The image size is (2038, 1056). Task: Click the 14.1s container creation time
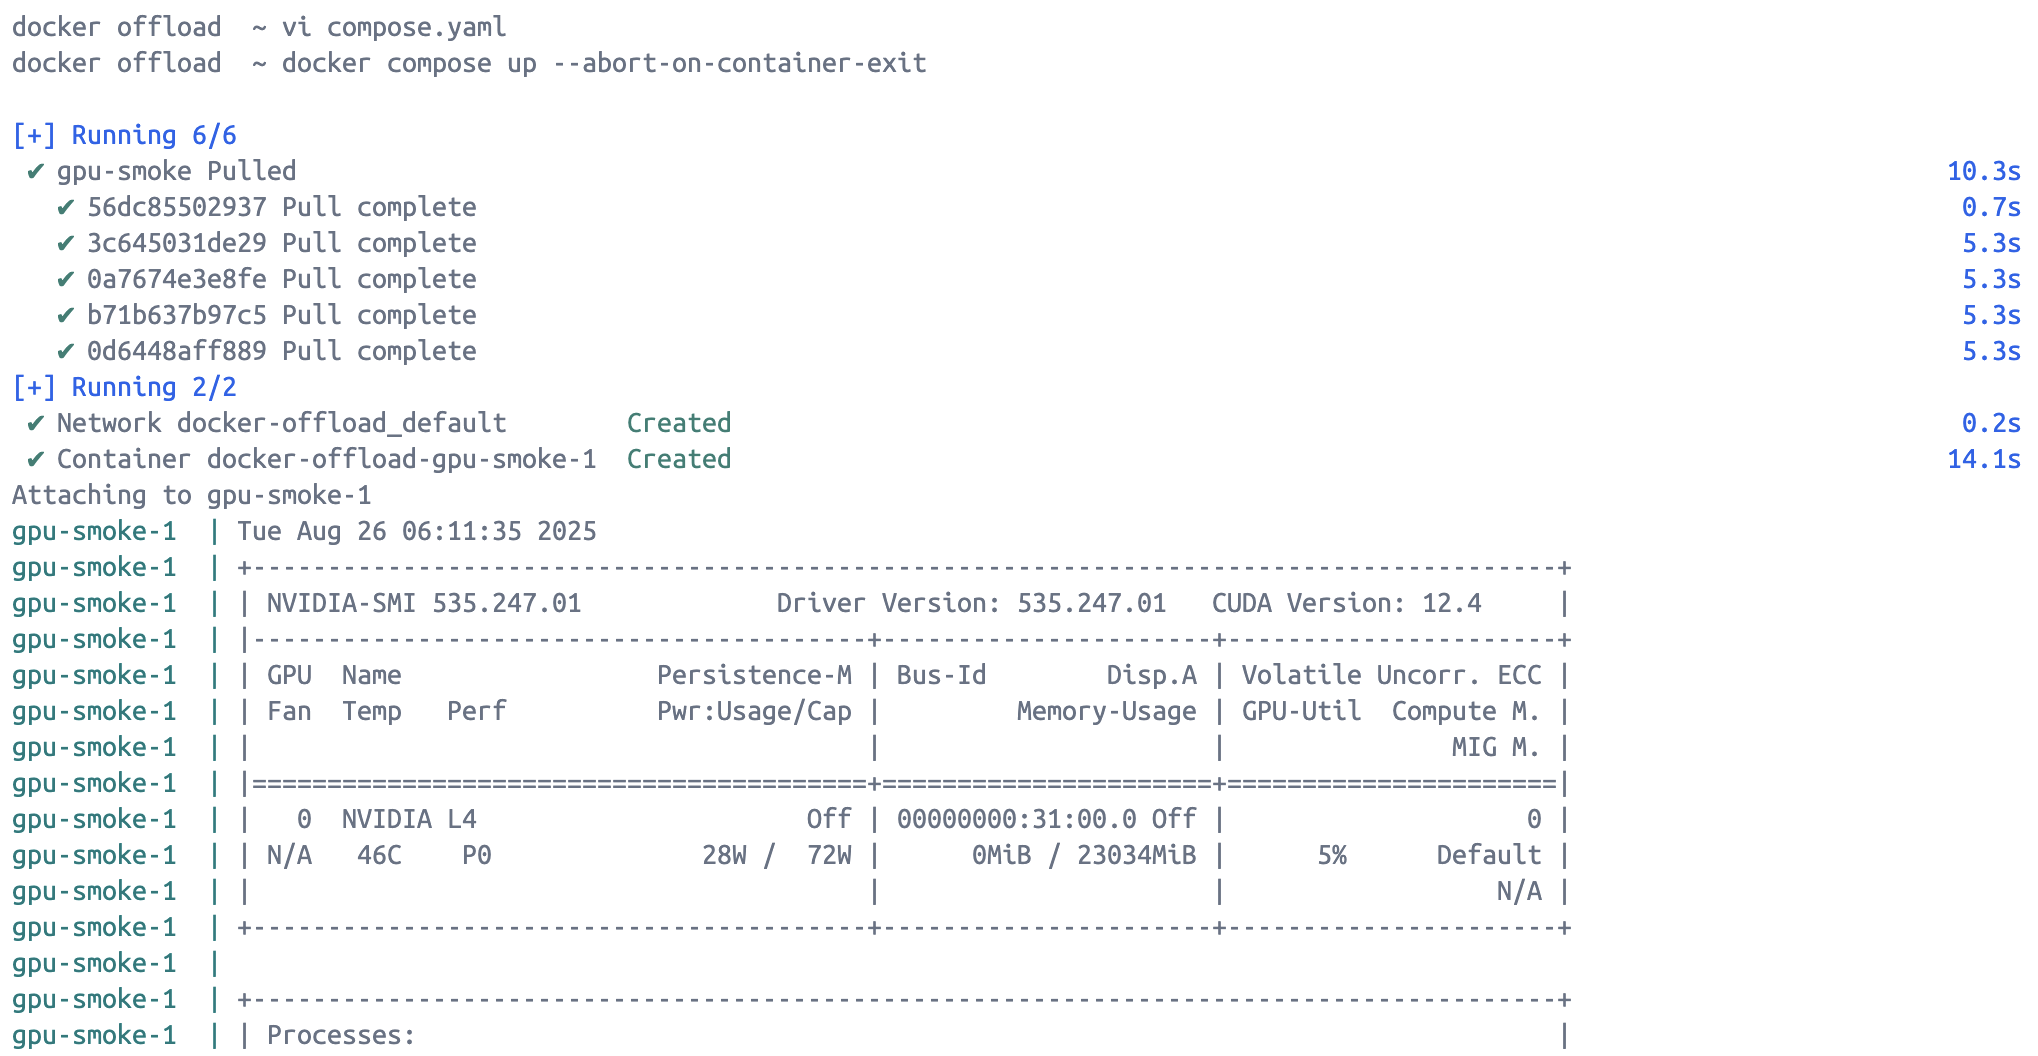tap(1984, 459)
